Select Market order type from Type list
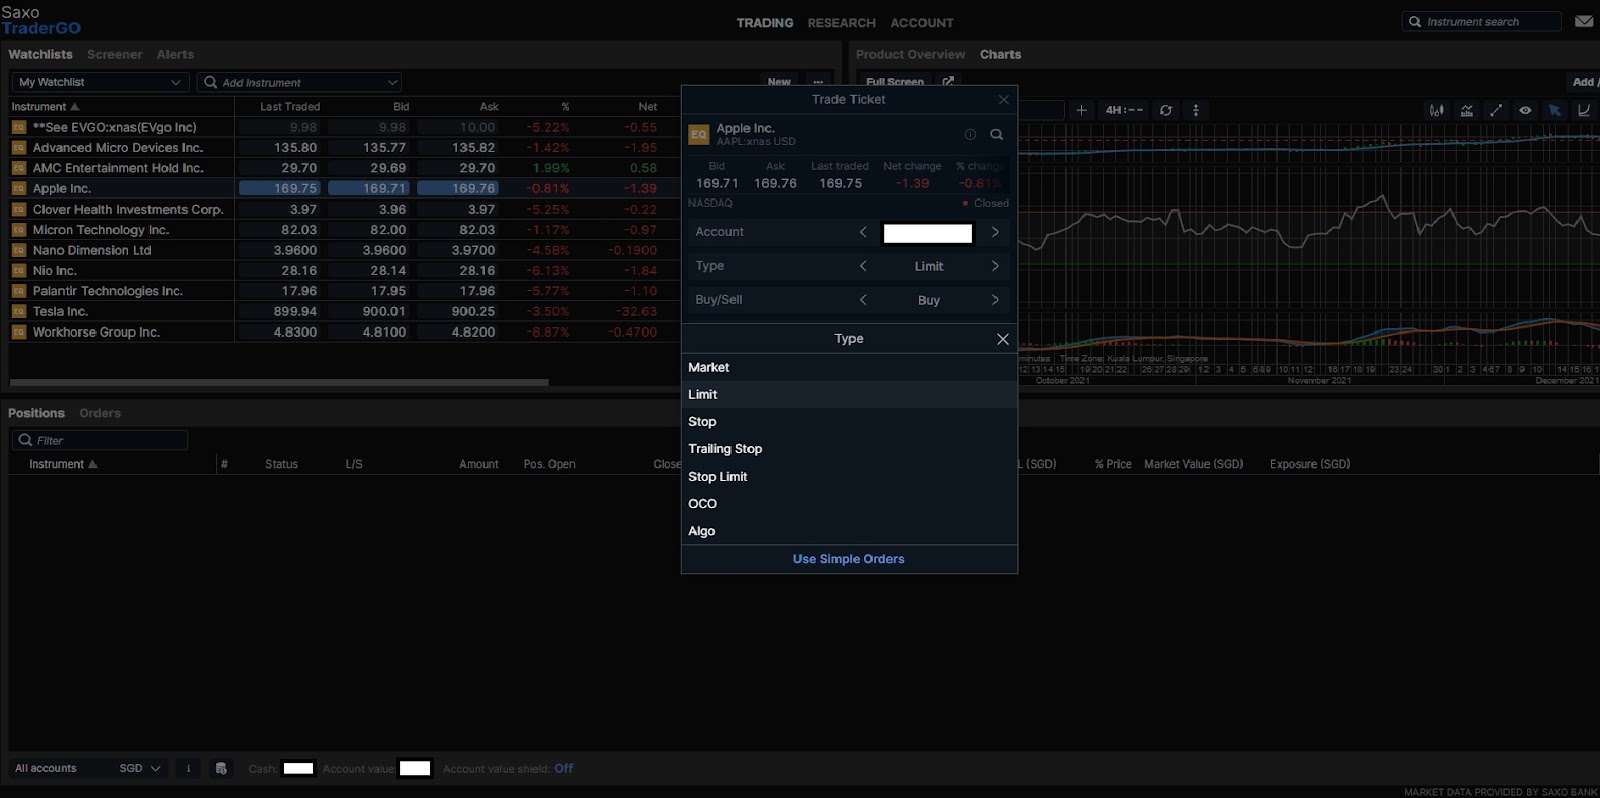This screenshot has height=798, width=1600. tap(849, 367)
